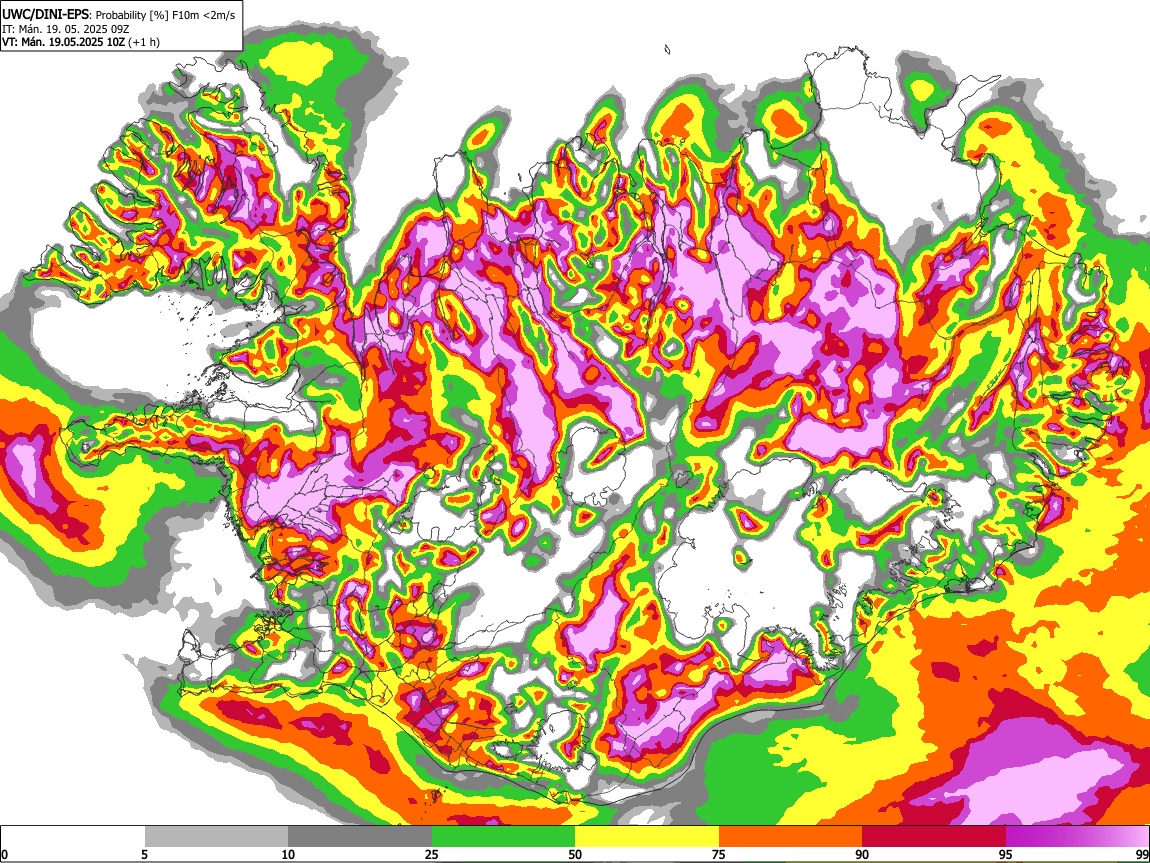This screenshot has height=863, width=1150.
Task: Click the legend label '5'
Action: (144, 854)
